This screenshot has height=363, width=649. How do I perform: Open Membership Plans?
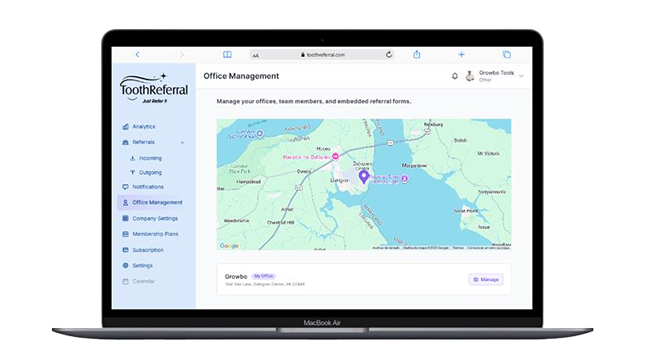tap(155, 234)
